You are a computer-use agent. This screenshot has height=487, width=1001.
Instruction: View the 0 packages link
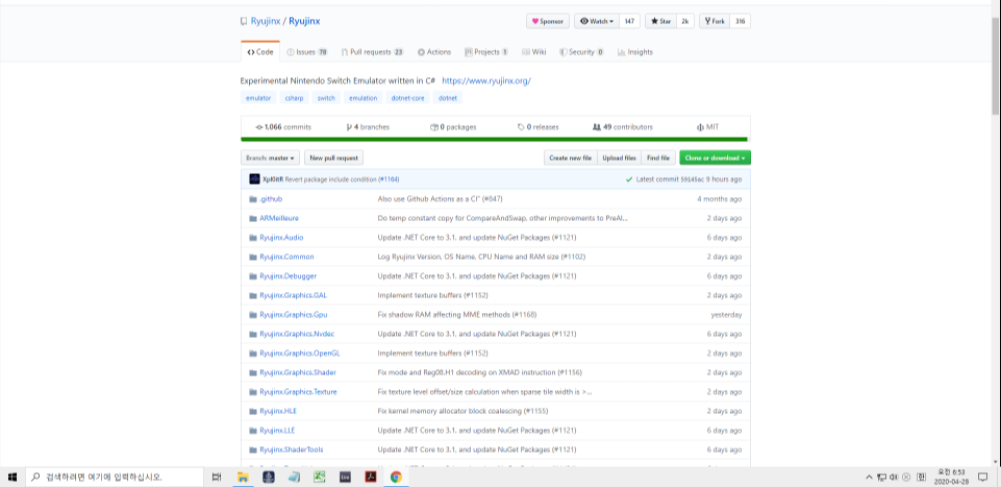pos(453,127)
